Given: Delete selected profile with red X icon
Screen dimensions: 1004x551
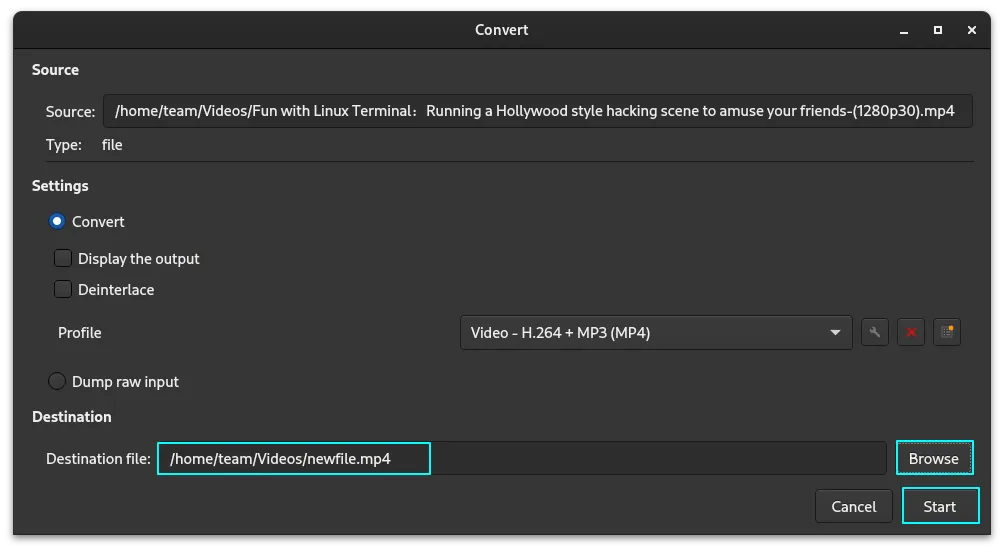Looking at the screenshot, I should [x=911, y=332].
